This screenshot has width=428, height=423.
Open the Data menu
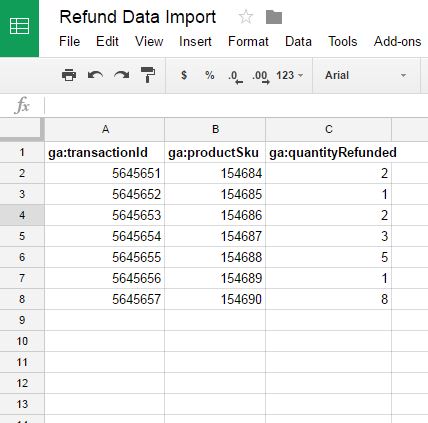click(298, 41)
